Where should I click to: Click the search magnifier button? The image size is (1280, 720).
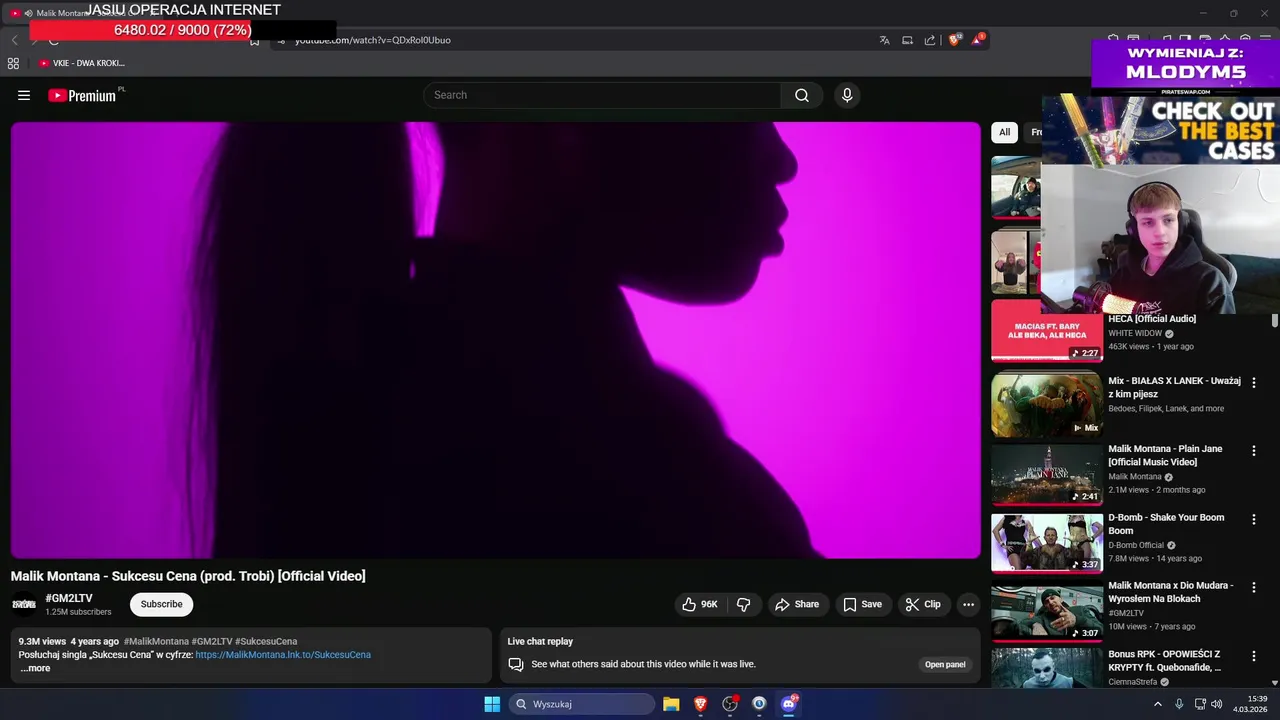tap(802, 95)
